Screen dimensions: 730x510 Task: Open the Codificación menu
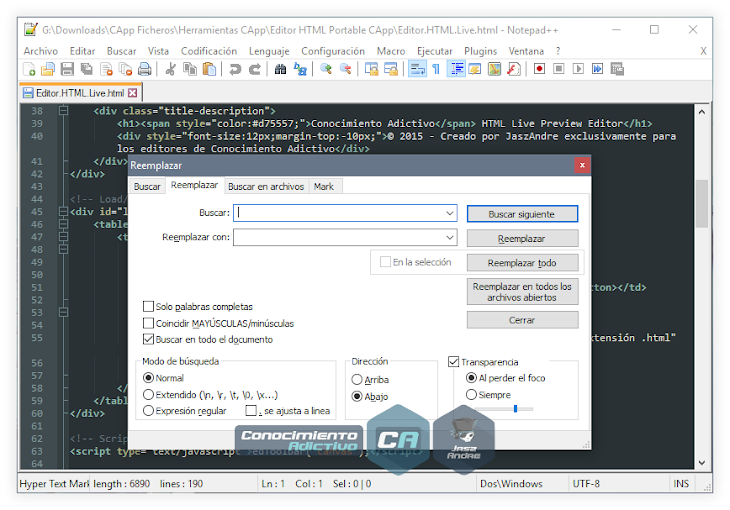209,51
